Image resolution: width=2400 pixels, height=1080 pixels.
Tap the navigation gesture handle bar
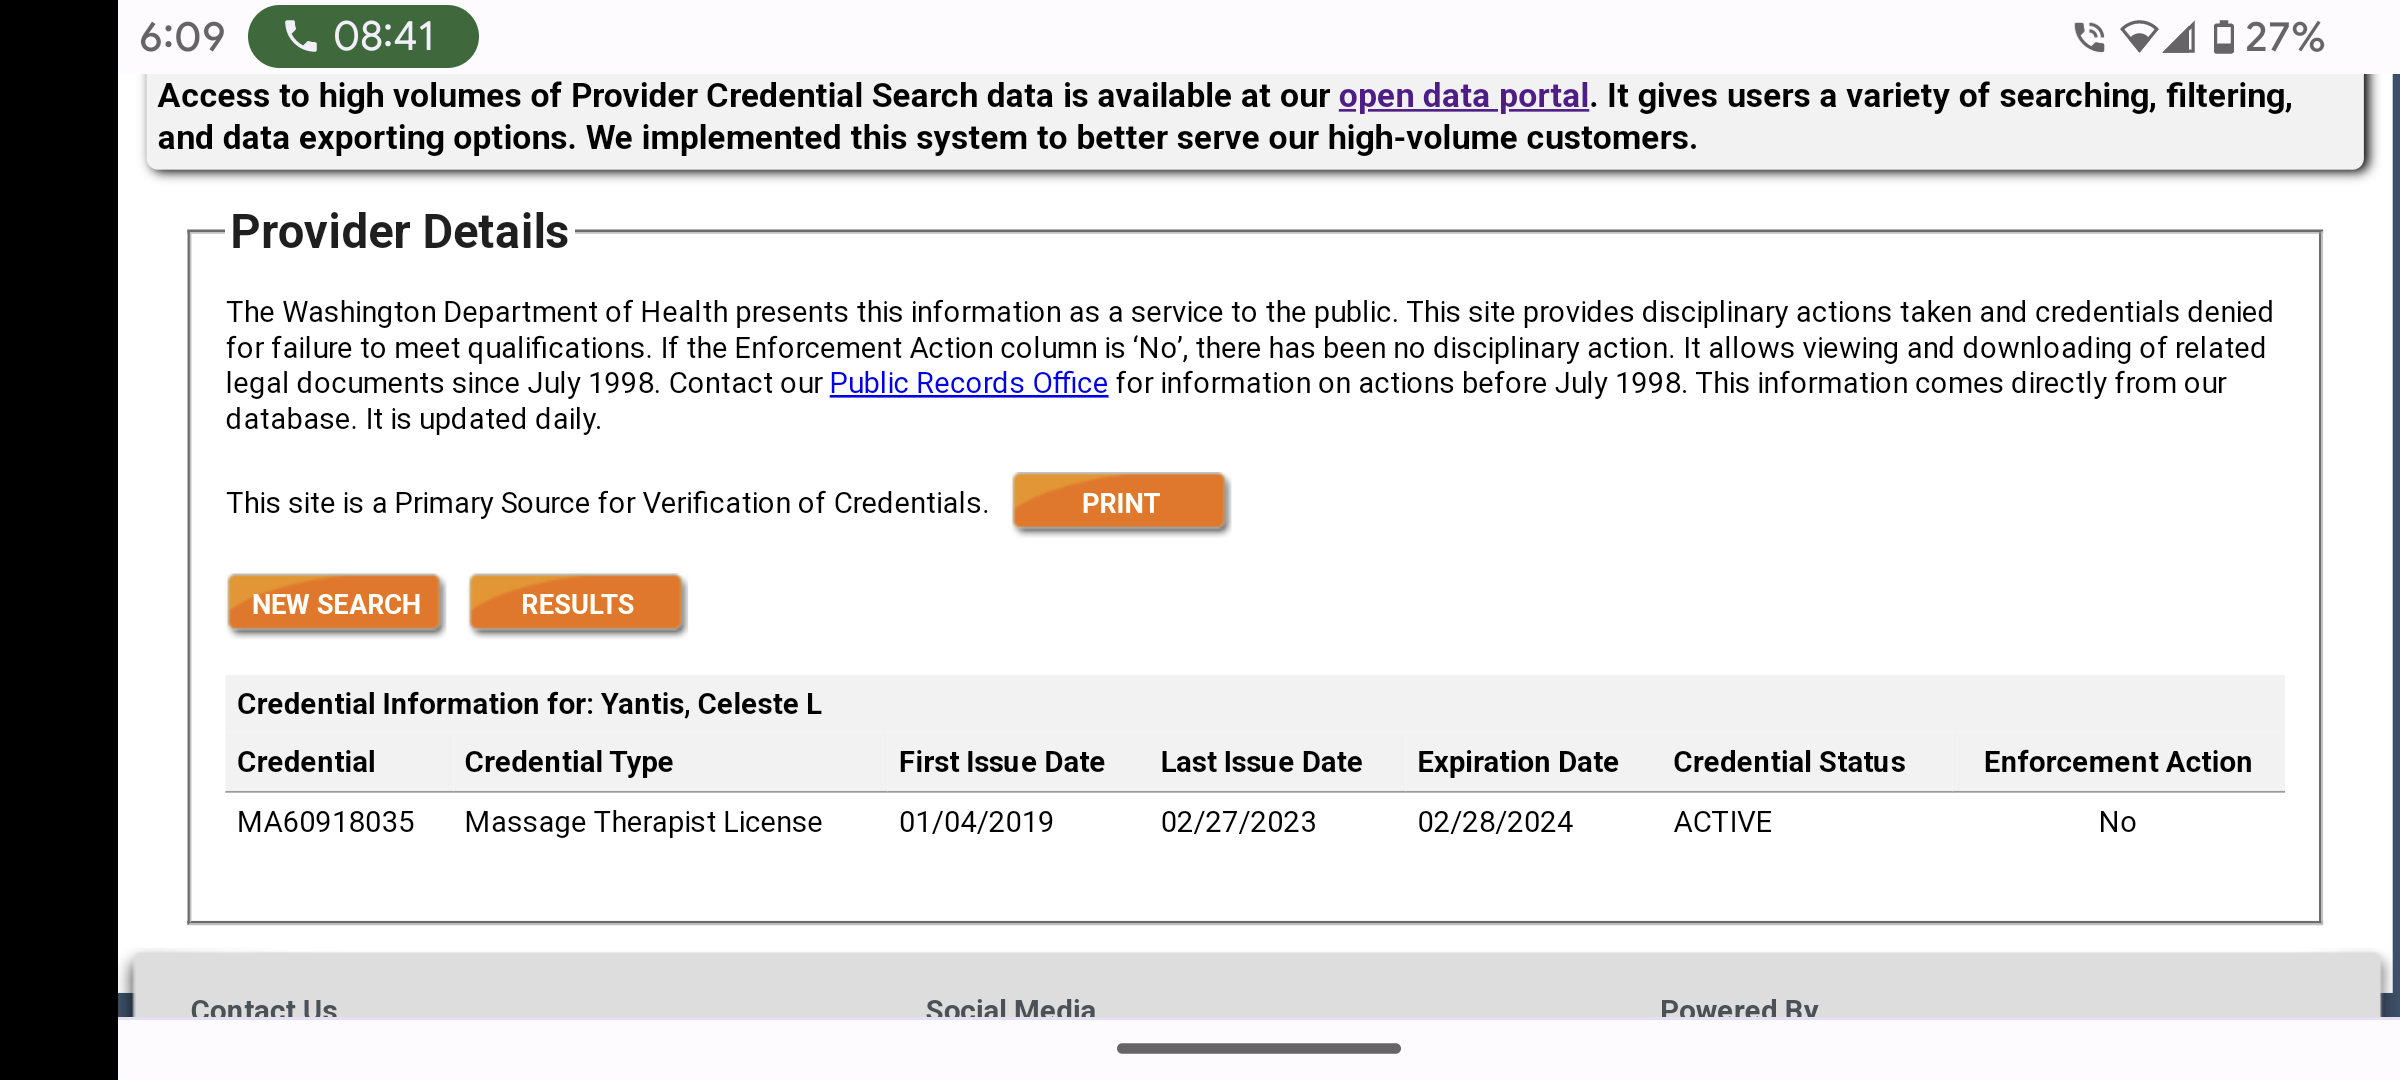pyautogui.click(x=1258, y=1048)
